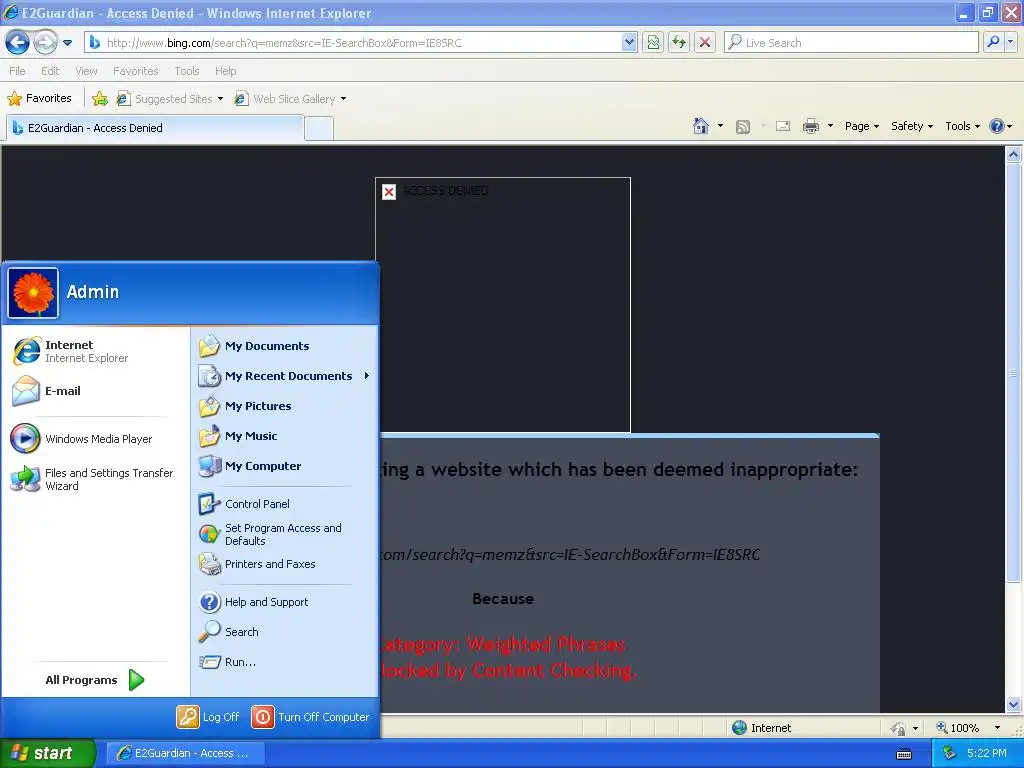Click the Home icon in command bar
Screen dimensions: 1024x768
tap(701, 126)
